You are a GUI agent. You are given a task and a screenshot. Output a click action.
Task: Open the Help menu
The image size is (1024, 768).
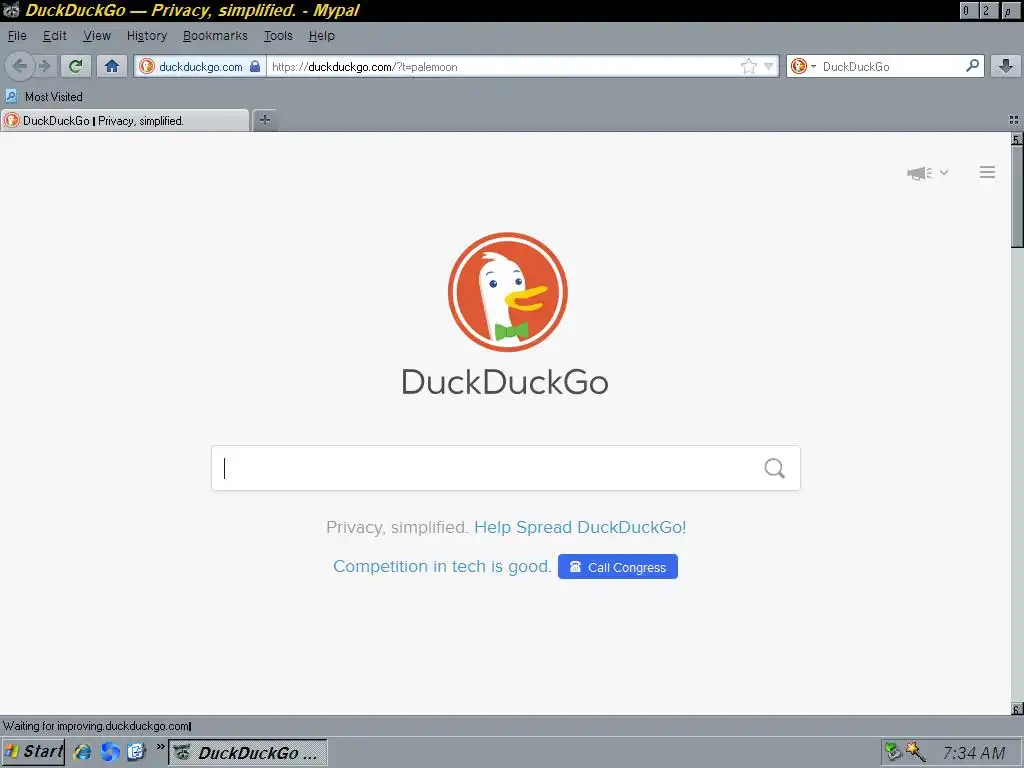(321, 36)
